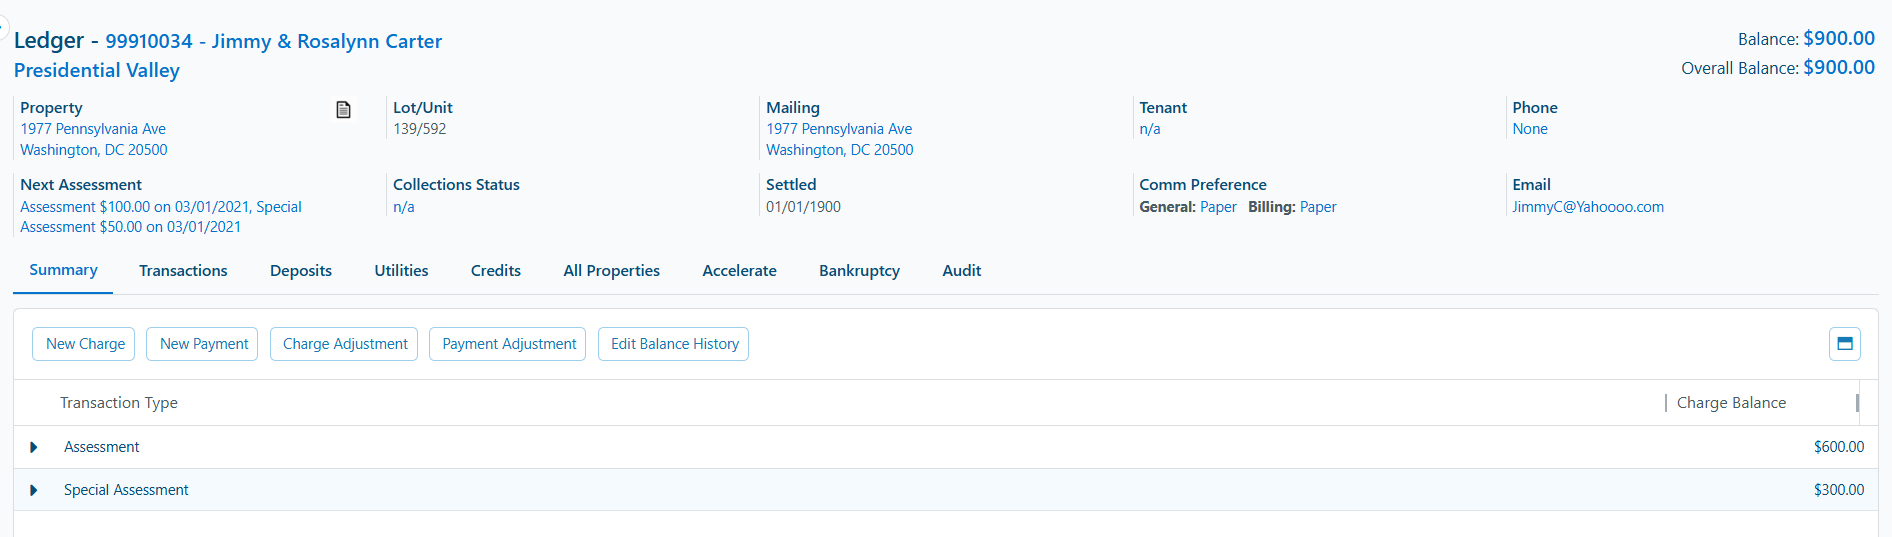The width and height of the screenshot is (1892, 537).
Task: Go to the Utilities tab
Action: point(401,271)
